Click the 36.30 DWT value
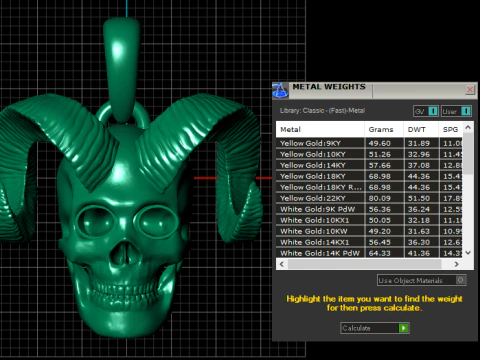The width and height of the screenshot is (480, 360). coord(419,242)
